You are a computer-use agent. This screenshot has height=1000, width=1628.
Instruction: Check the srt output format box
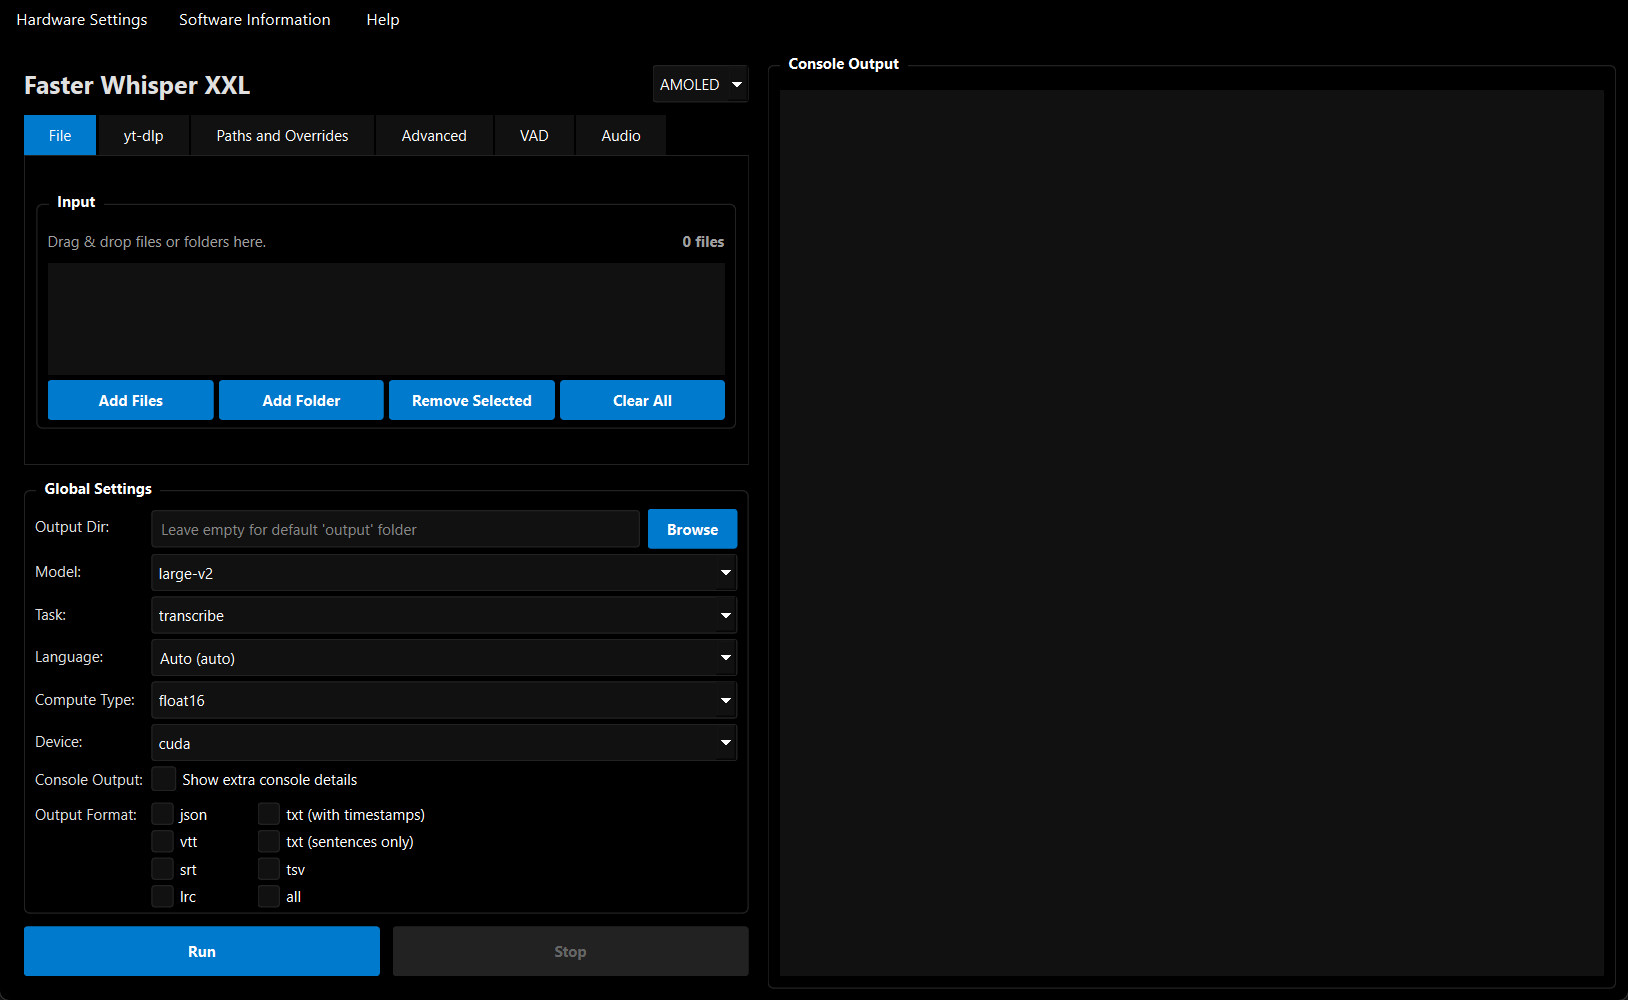point(163,869)
